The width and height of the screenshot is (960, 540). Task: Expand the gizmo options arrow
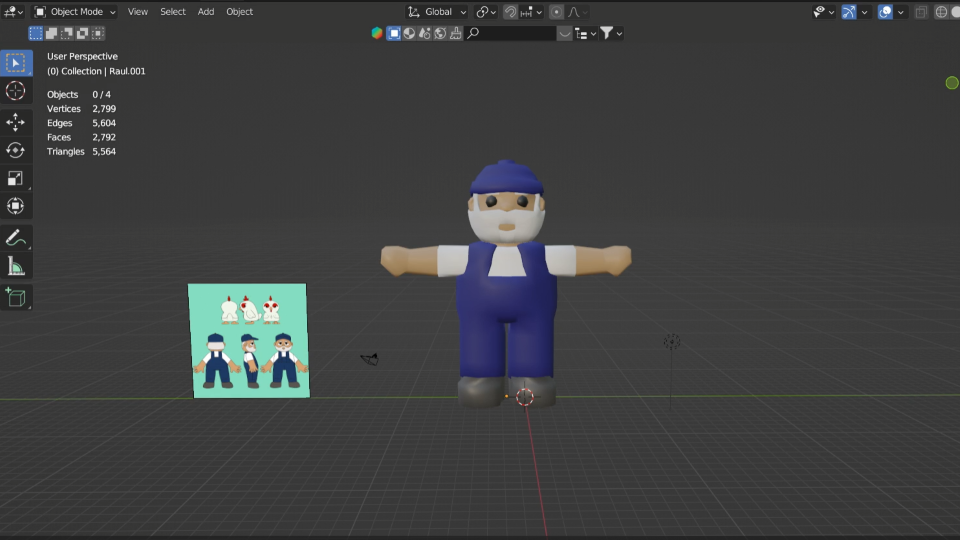pos(864,12)
